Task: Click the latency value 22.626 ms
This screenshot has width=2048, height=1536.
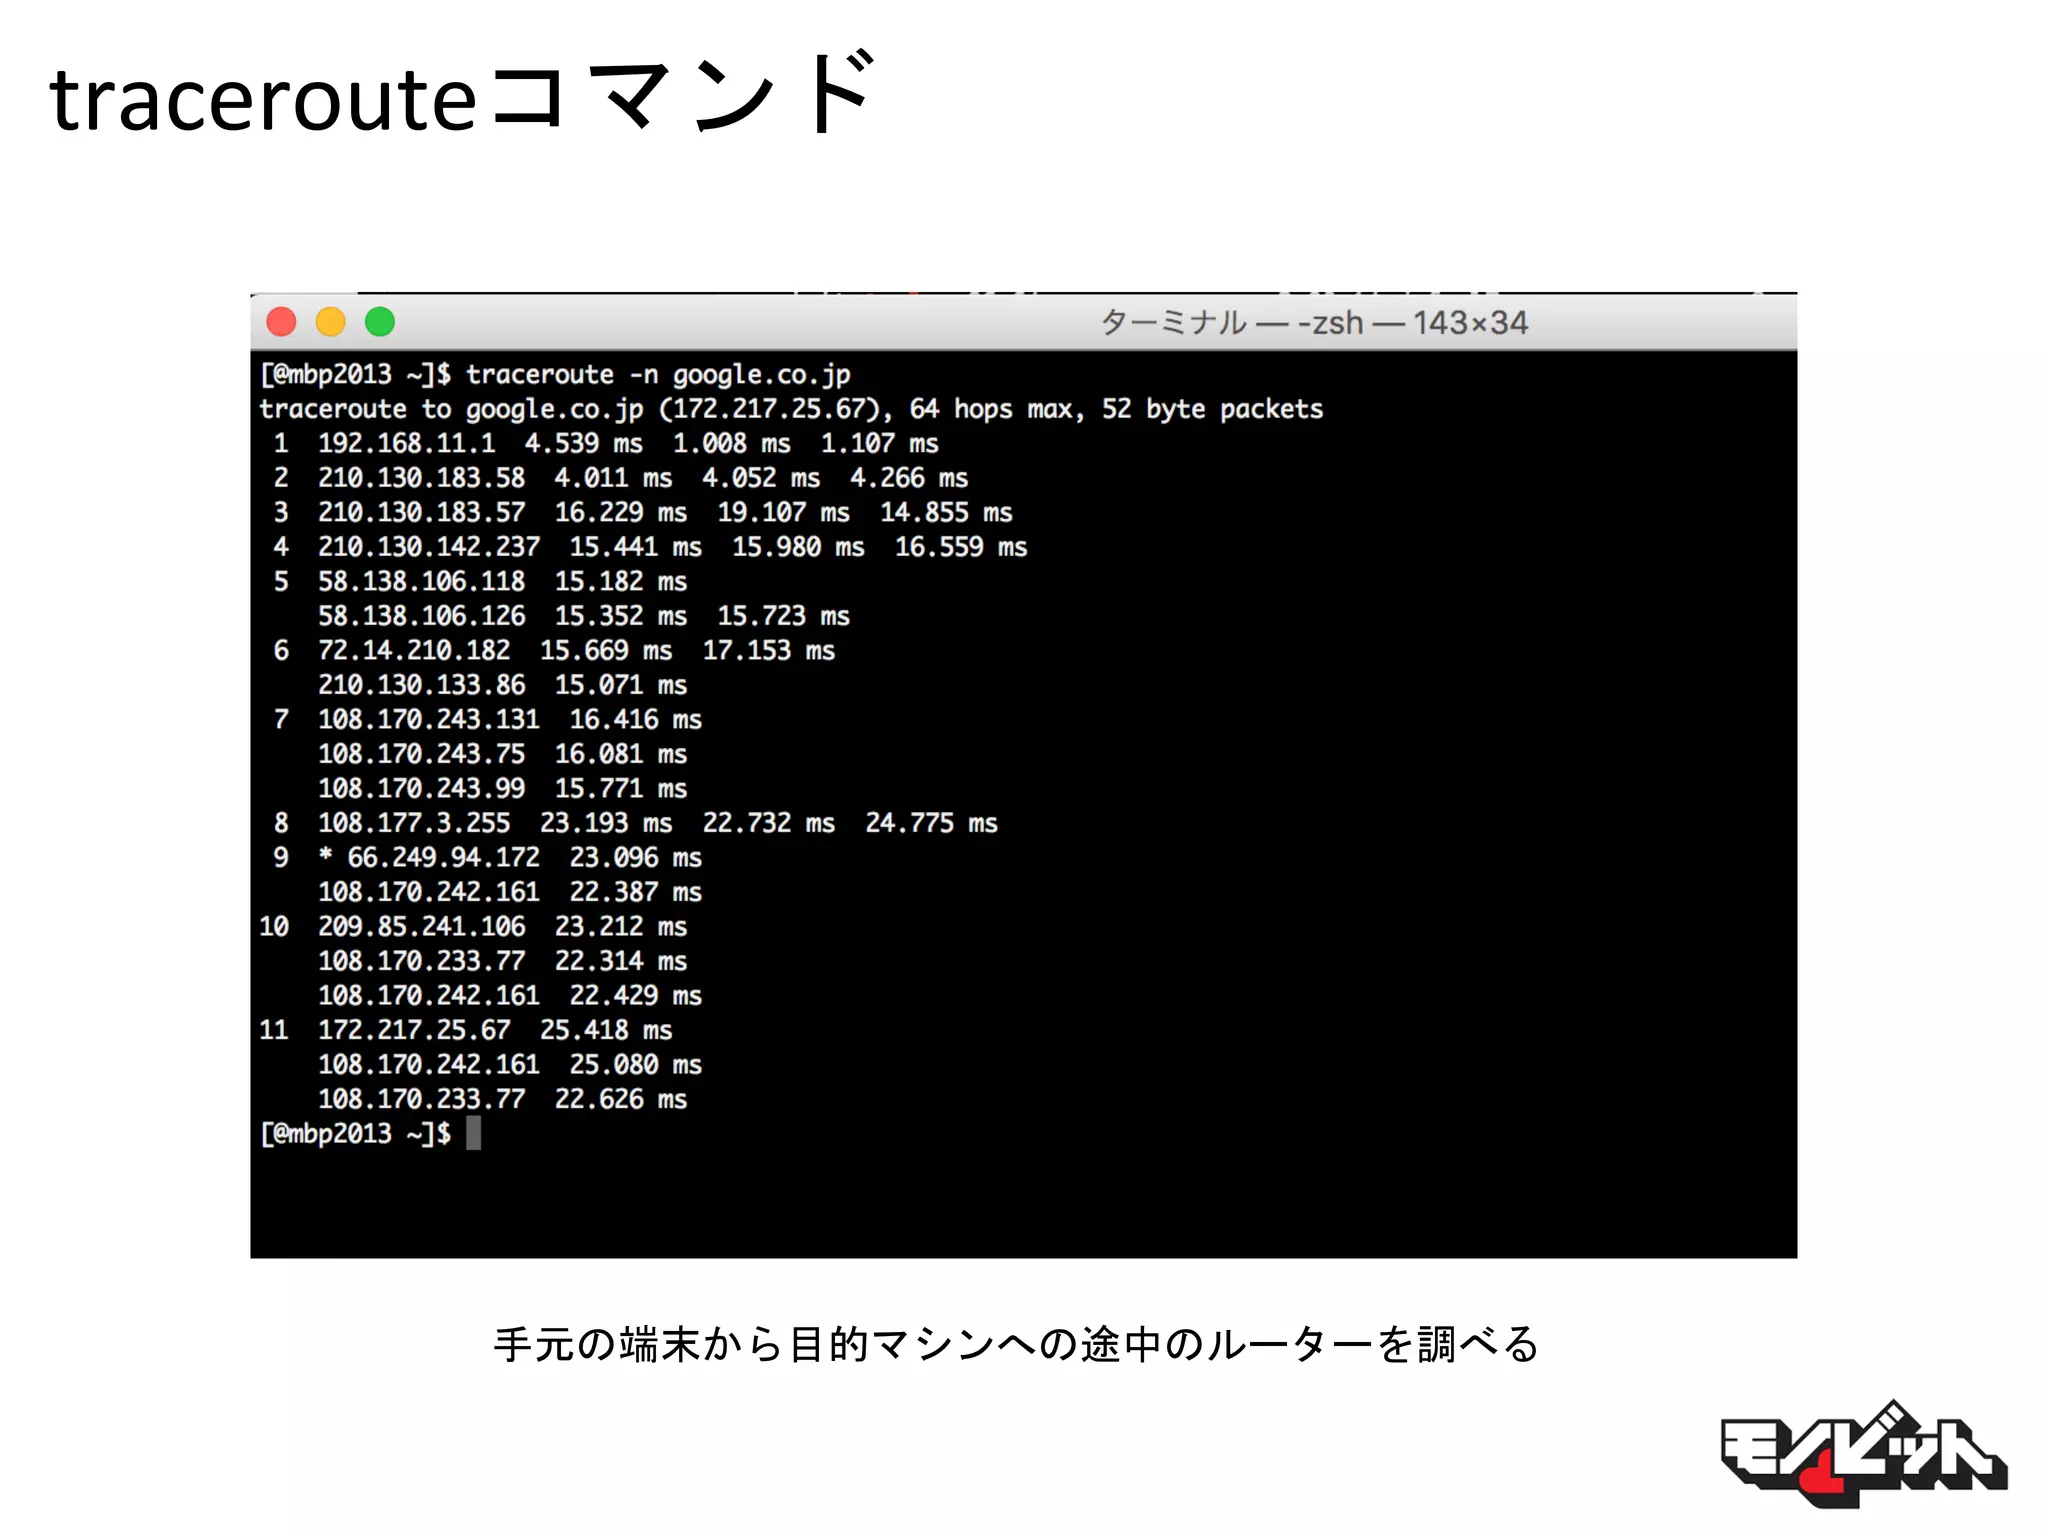Action: pos(621,1099)
